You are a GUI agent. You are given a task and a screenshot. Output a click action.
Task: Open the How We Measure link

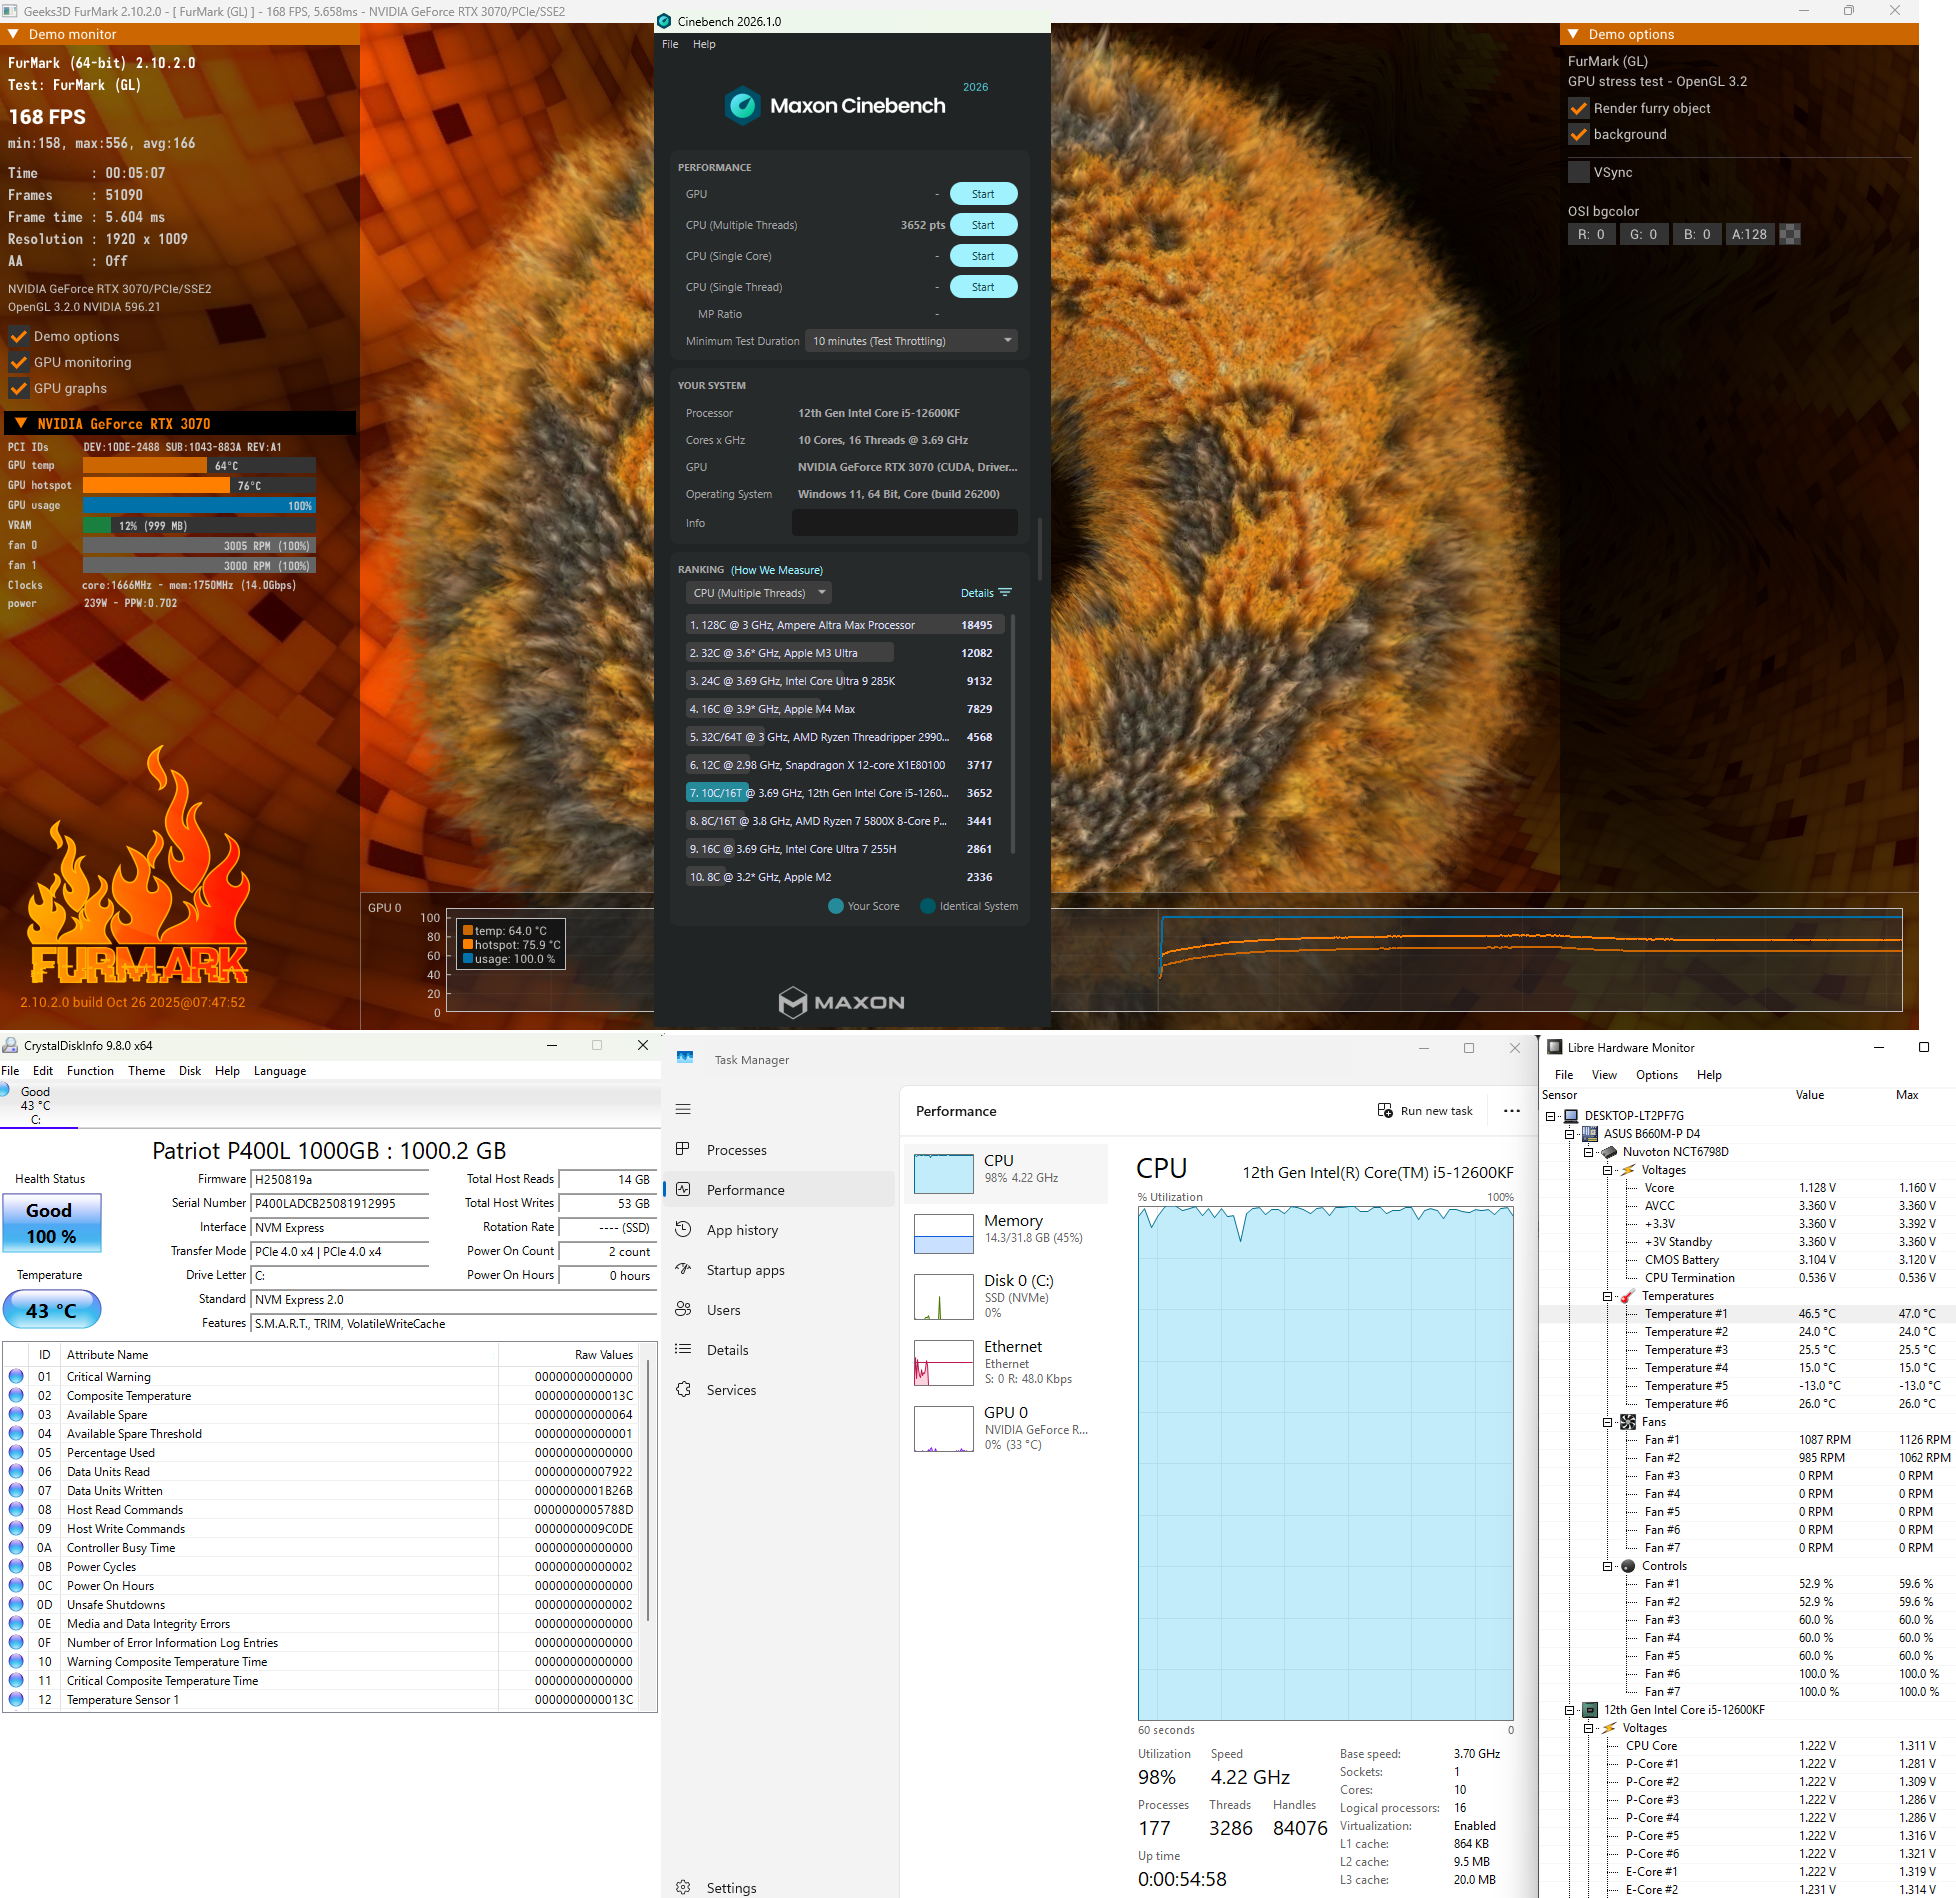tap(777, 570)
